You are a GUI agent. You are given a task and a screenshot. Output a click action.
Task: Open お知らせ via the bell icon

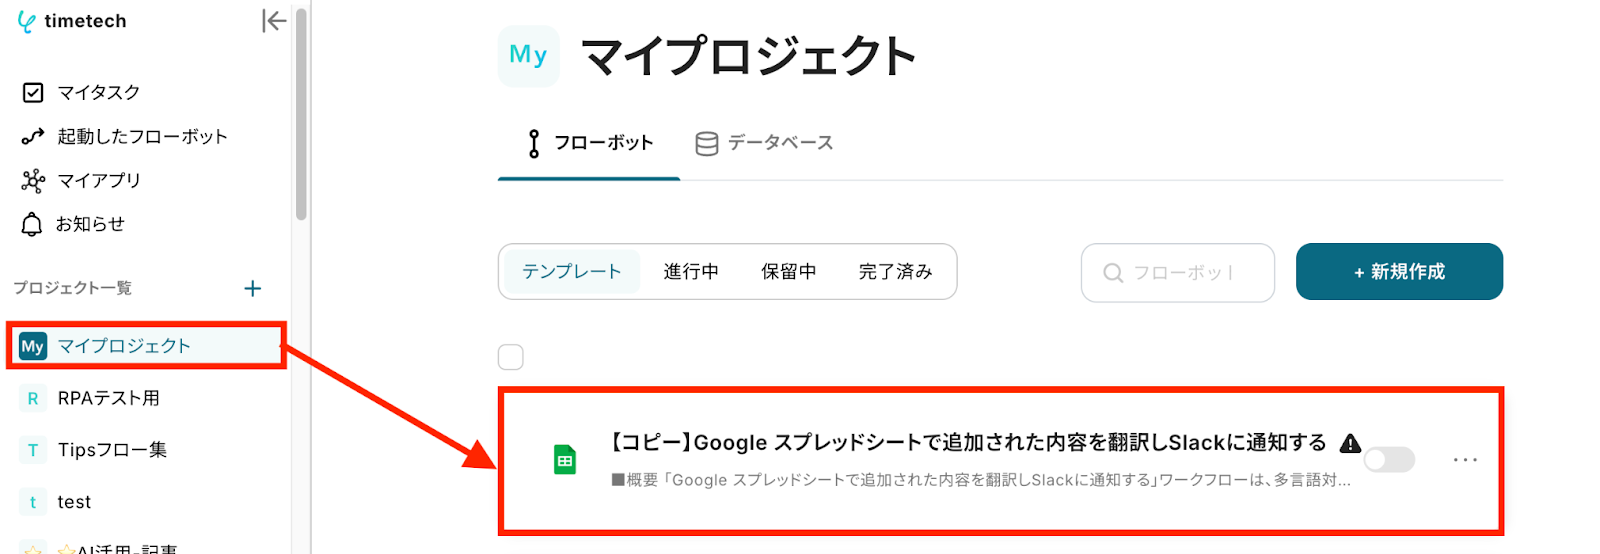pyautogui.click(x=32, y=224)
